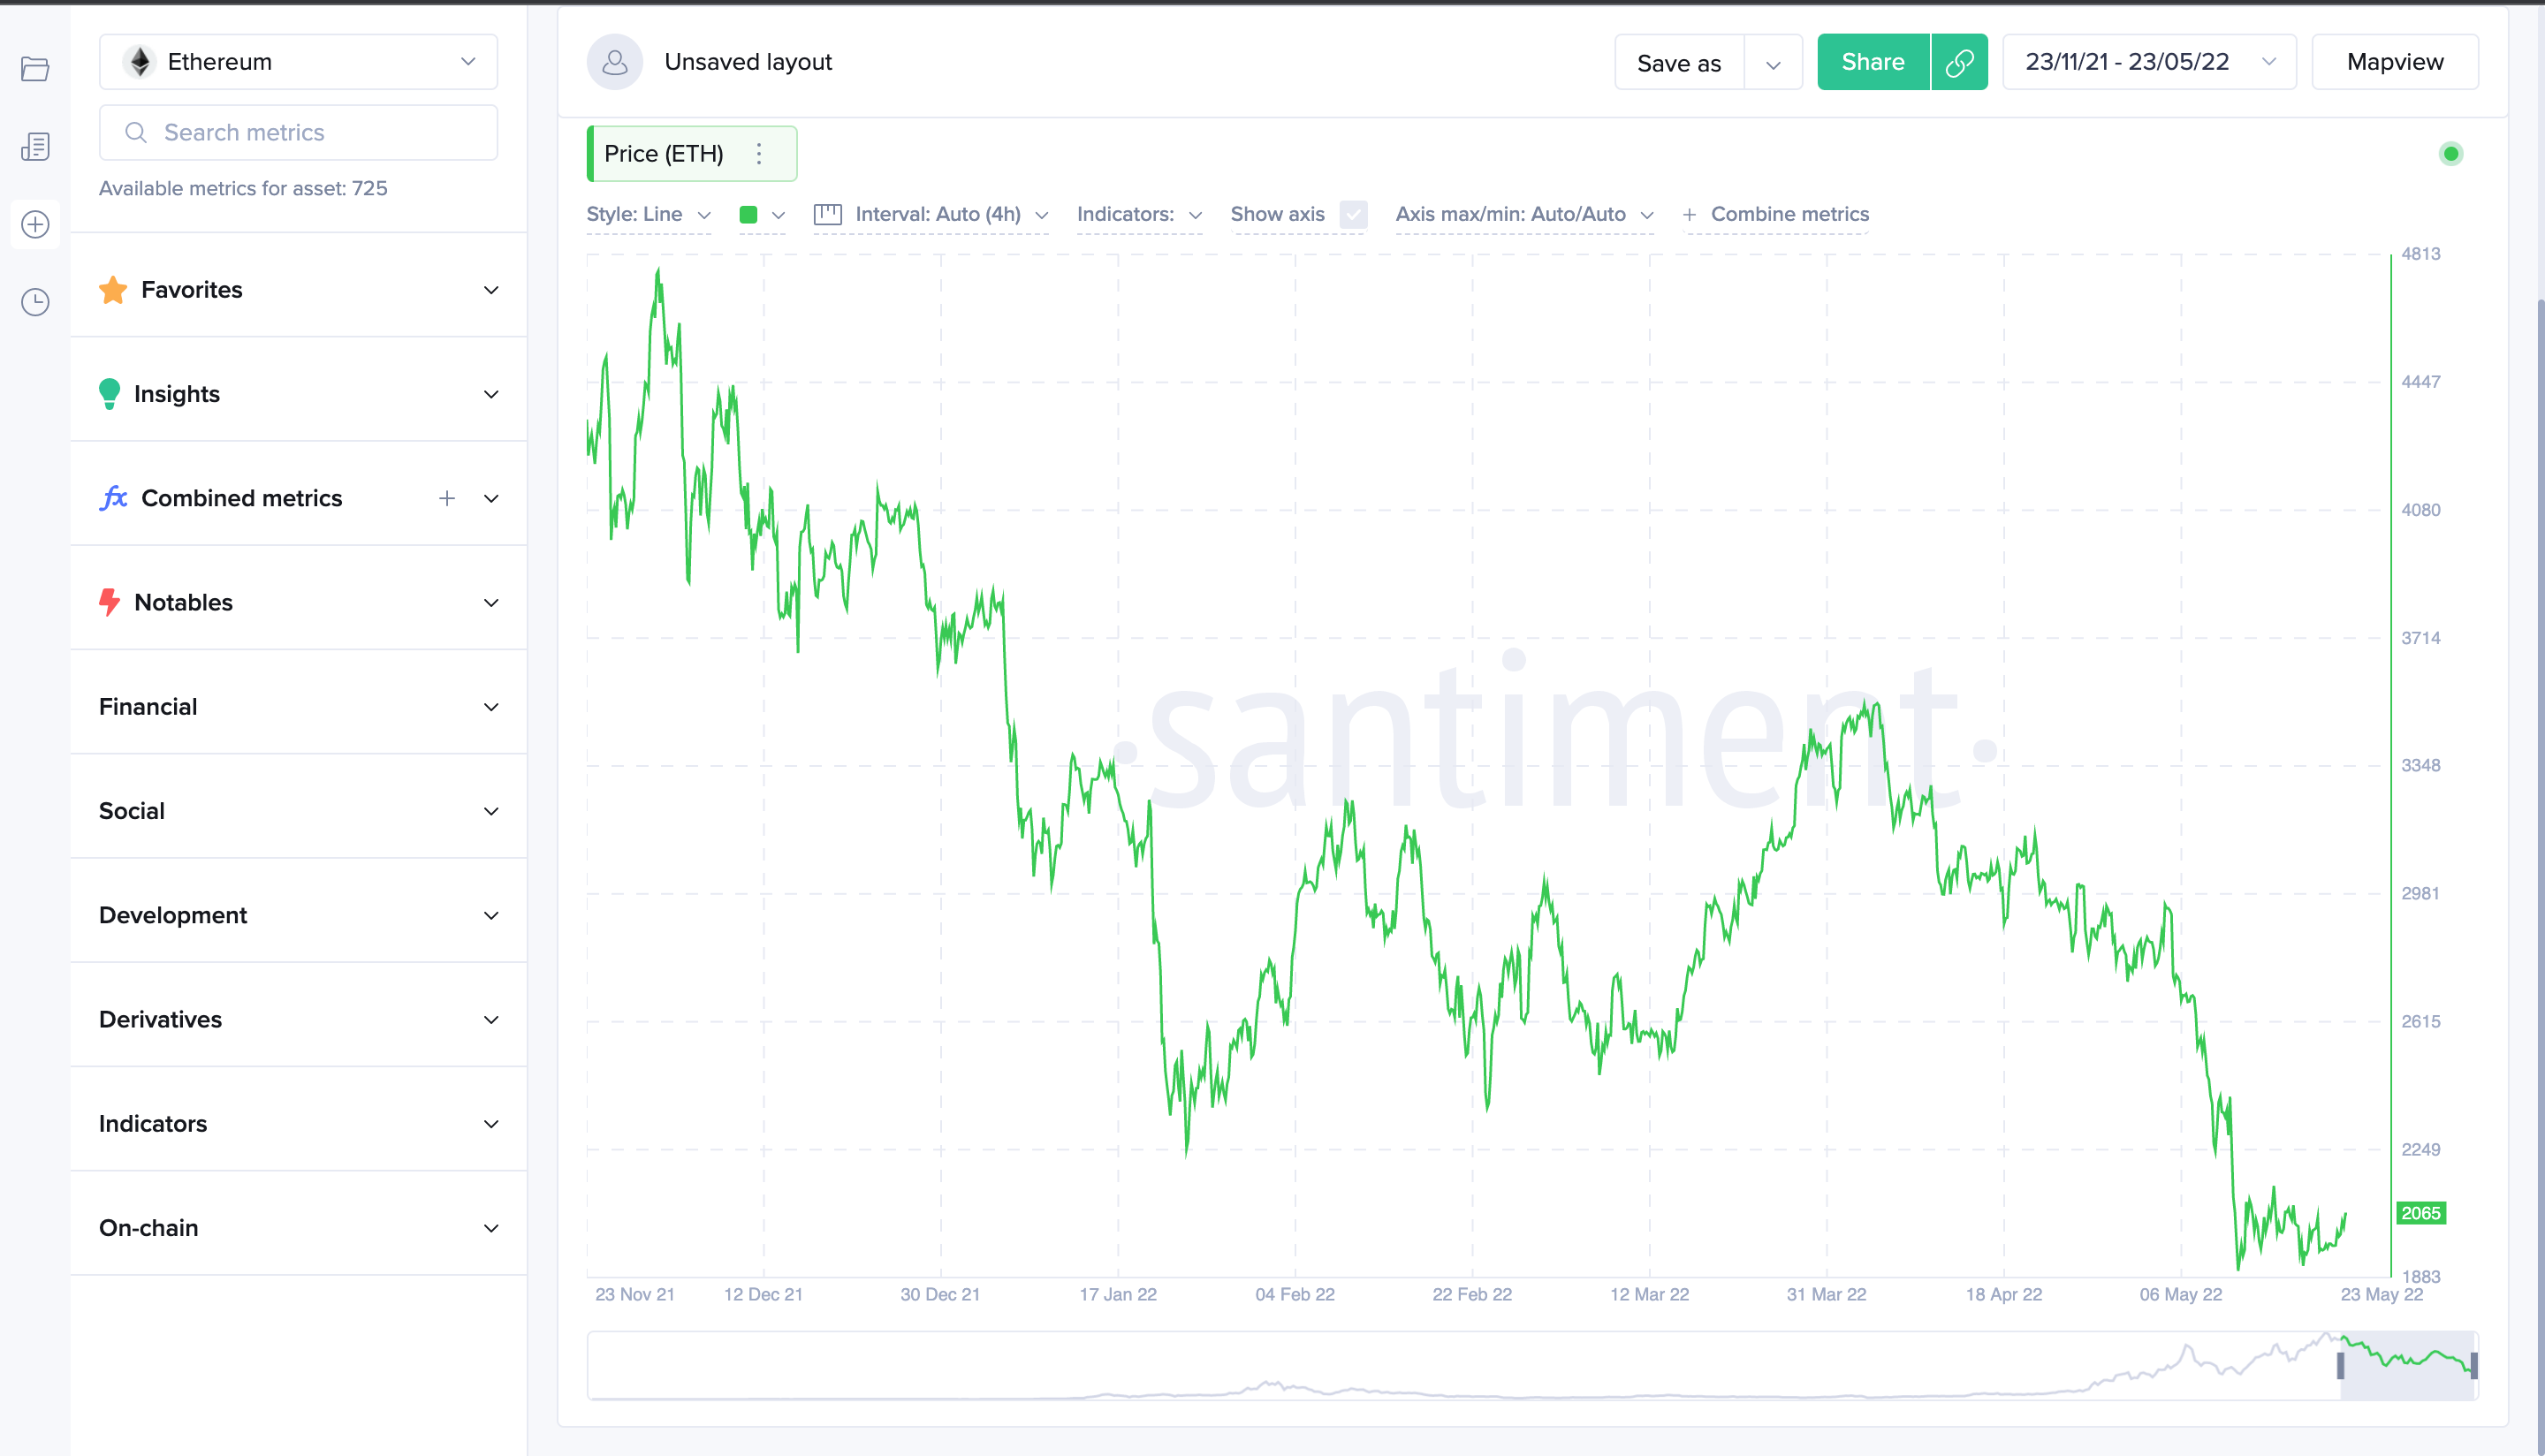Image resolution: width=2545 pixels, height=1456 pixels.
Task: Click the timeline brush overview chart
Action: [1532, 1365]
